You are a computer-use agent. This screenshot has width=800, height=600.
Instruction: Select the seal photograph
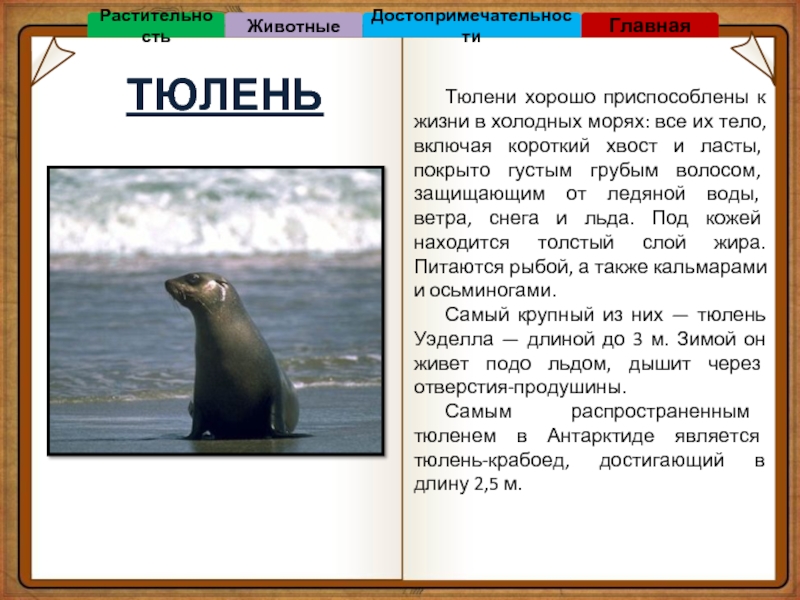pos(216,311)
